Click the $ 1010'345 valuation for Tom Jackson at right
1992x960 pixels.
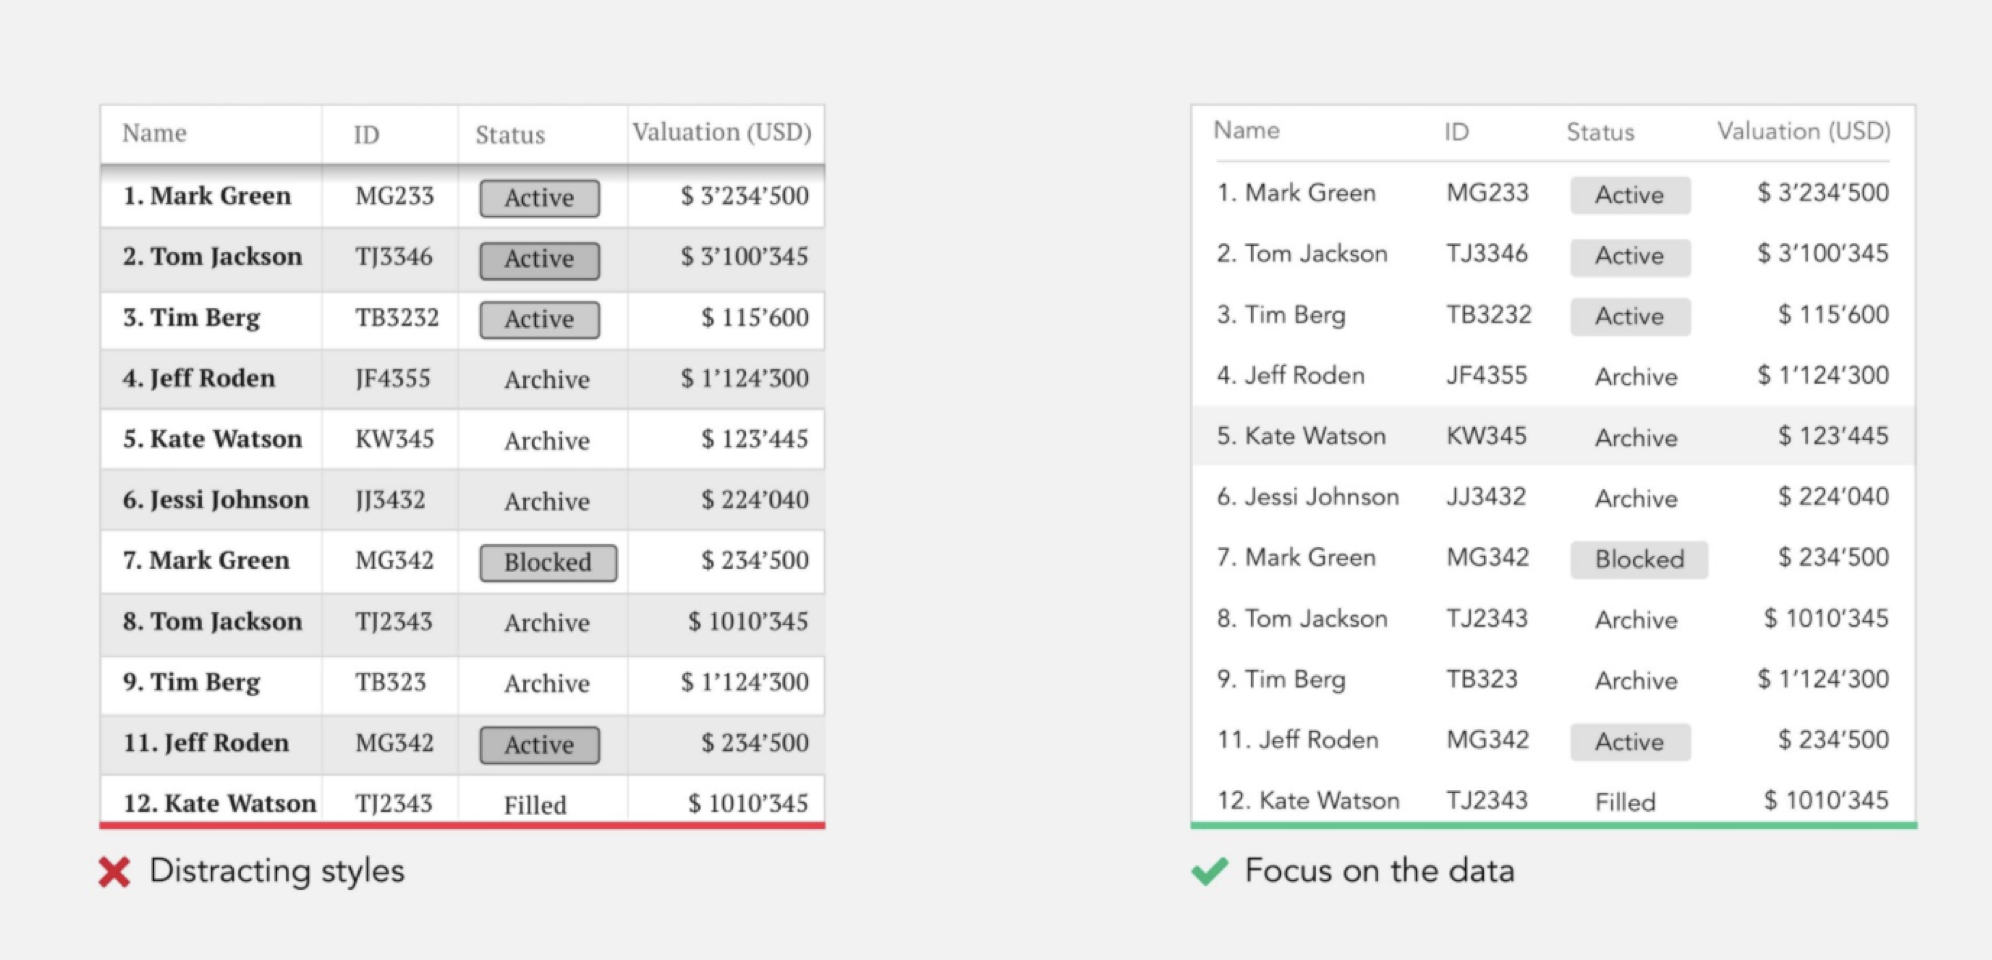pyautogui.click(x=1826, y=619)
